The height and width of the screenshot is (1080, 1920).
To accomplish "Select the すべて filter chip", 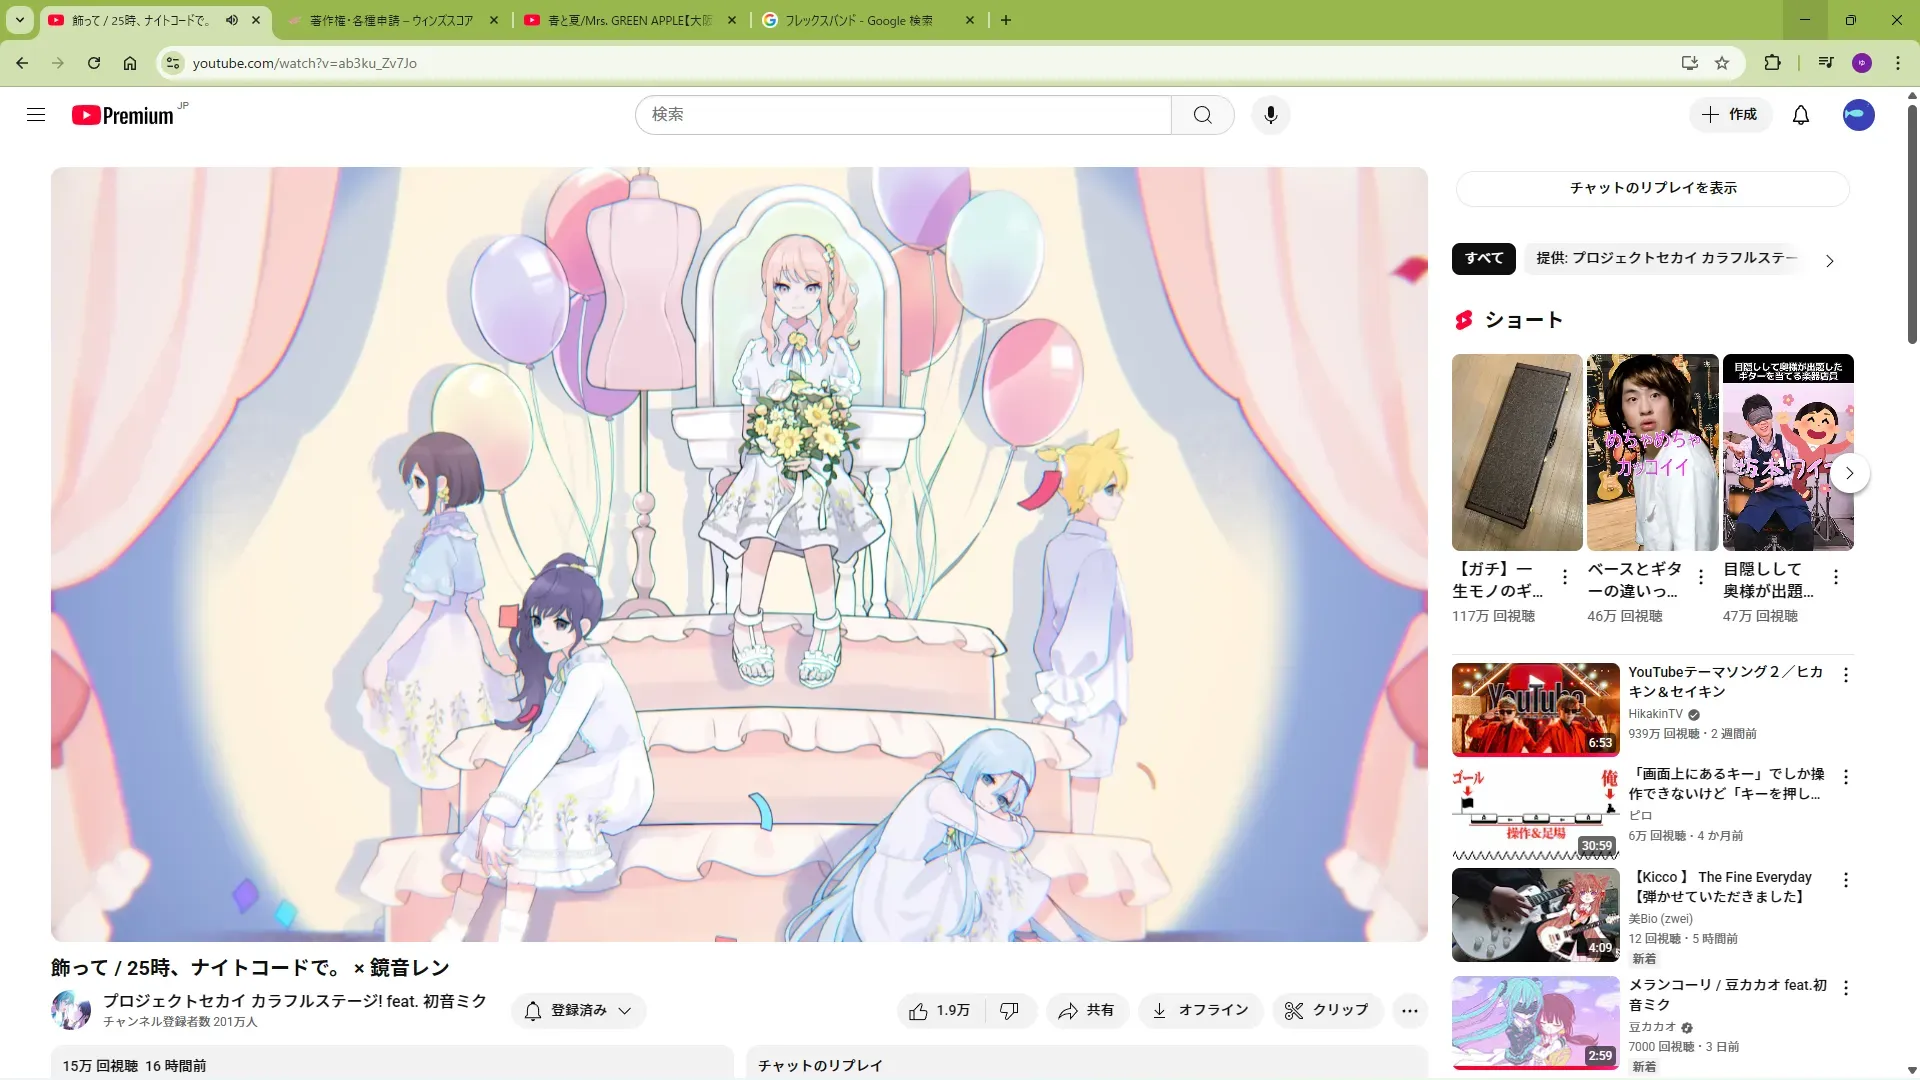I will (x=1483, y=258).
